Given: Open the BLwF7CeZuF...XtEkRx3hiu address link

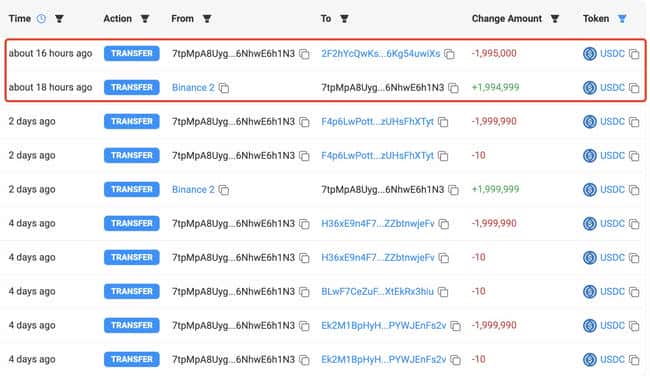Looking at the screenshot, I should click(x=377, y=291).
